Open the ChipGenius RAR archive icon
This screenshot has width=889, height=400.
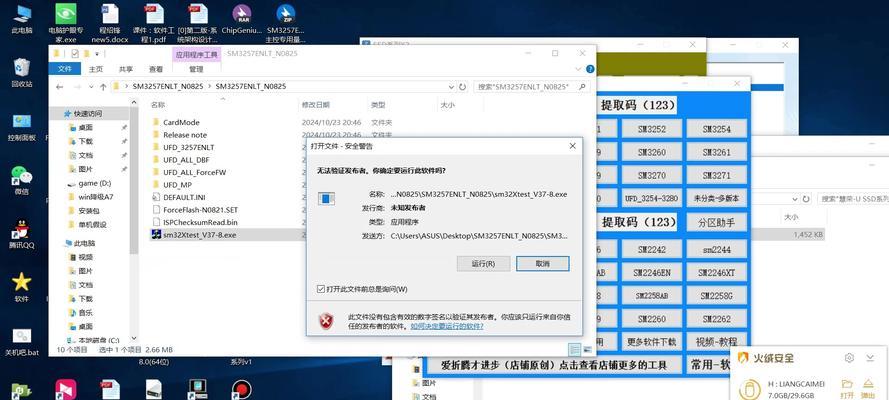point(242,20)
